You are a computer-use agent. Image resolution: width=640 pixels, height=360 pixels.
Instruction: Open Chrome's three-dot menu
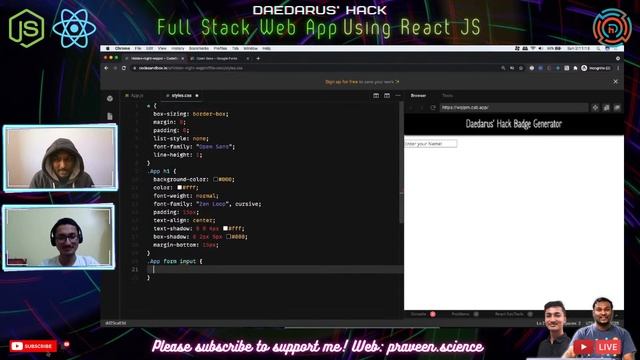[x=618, y=68]
